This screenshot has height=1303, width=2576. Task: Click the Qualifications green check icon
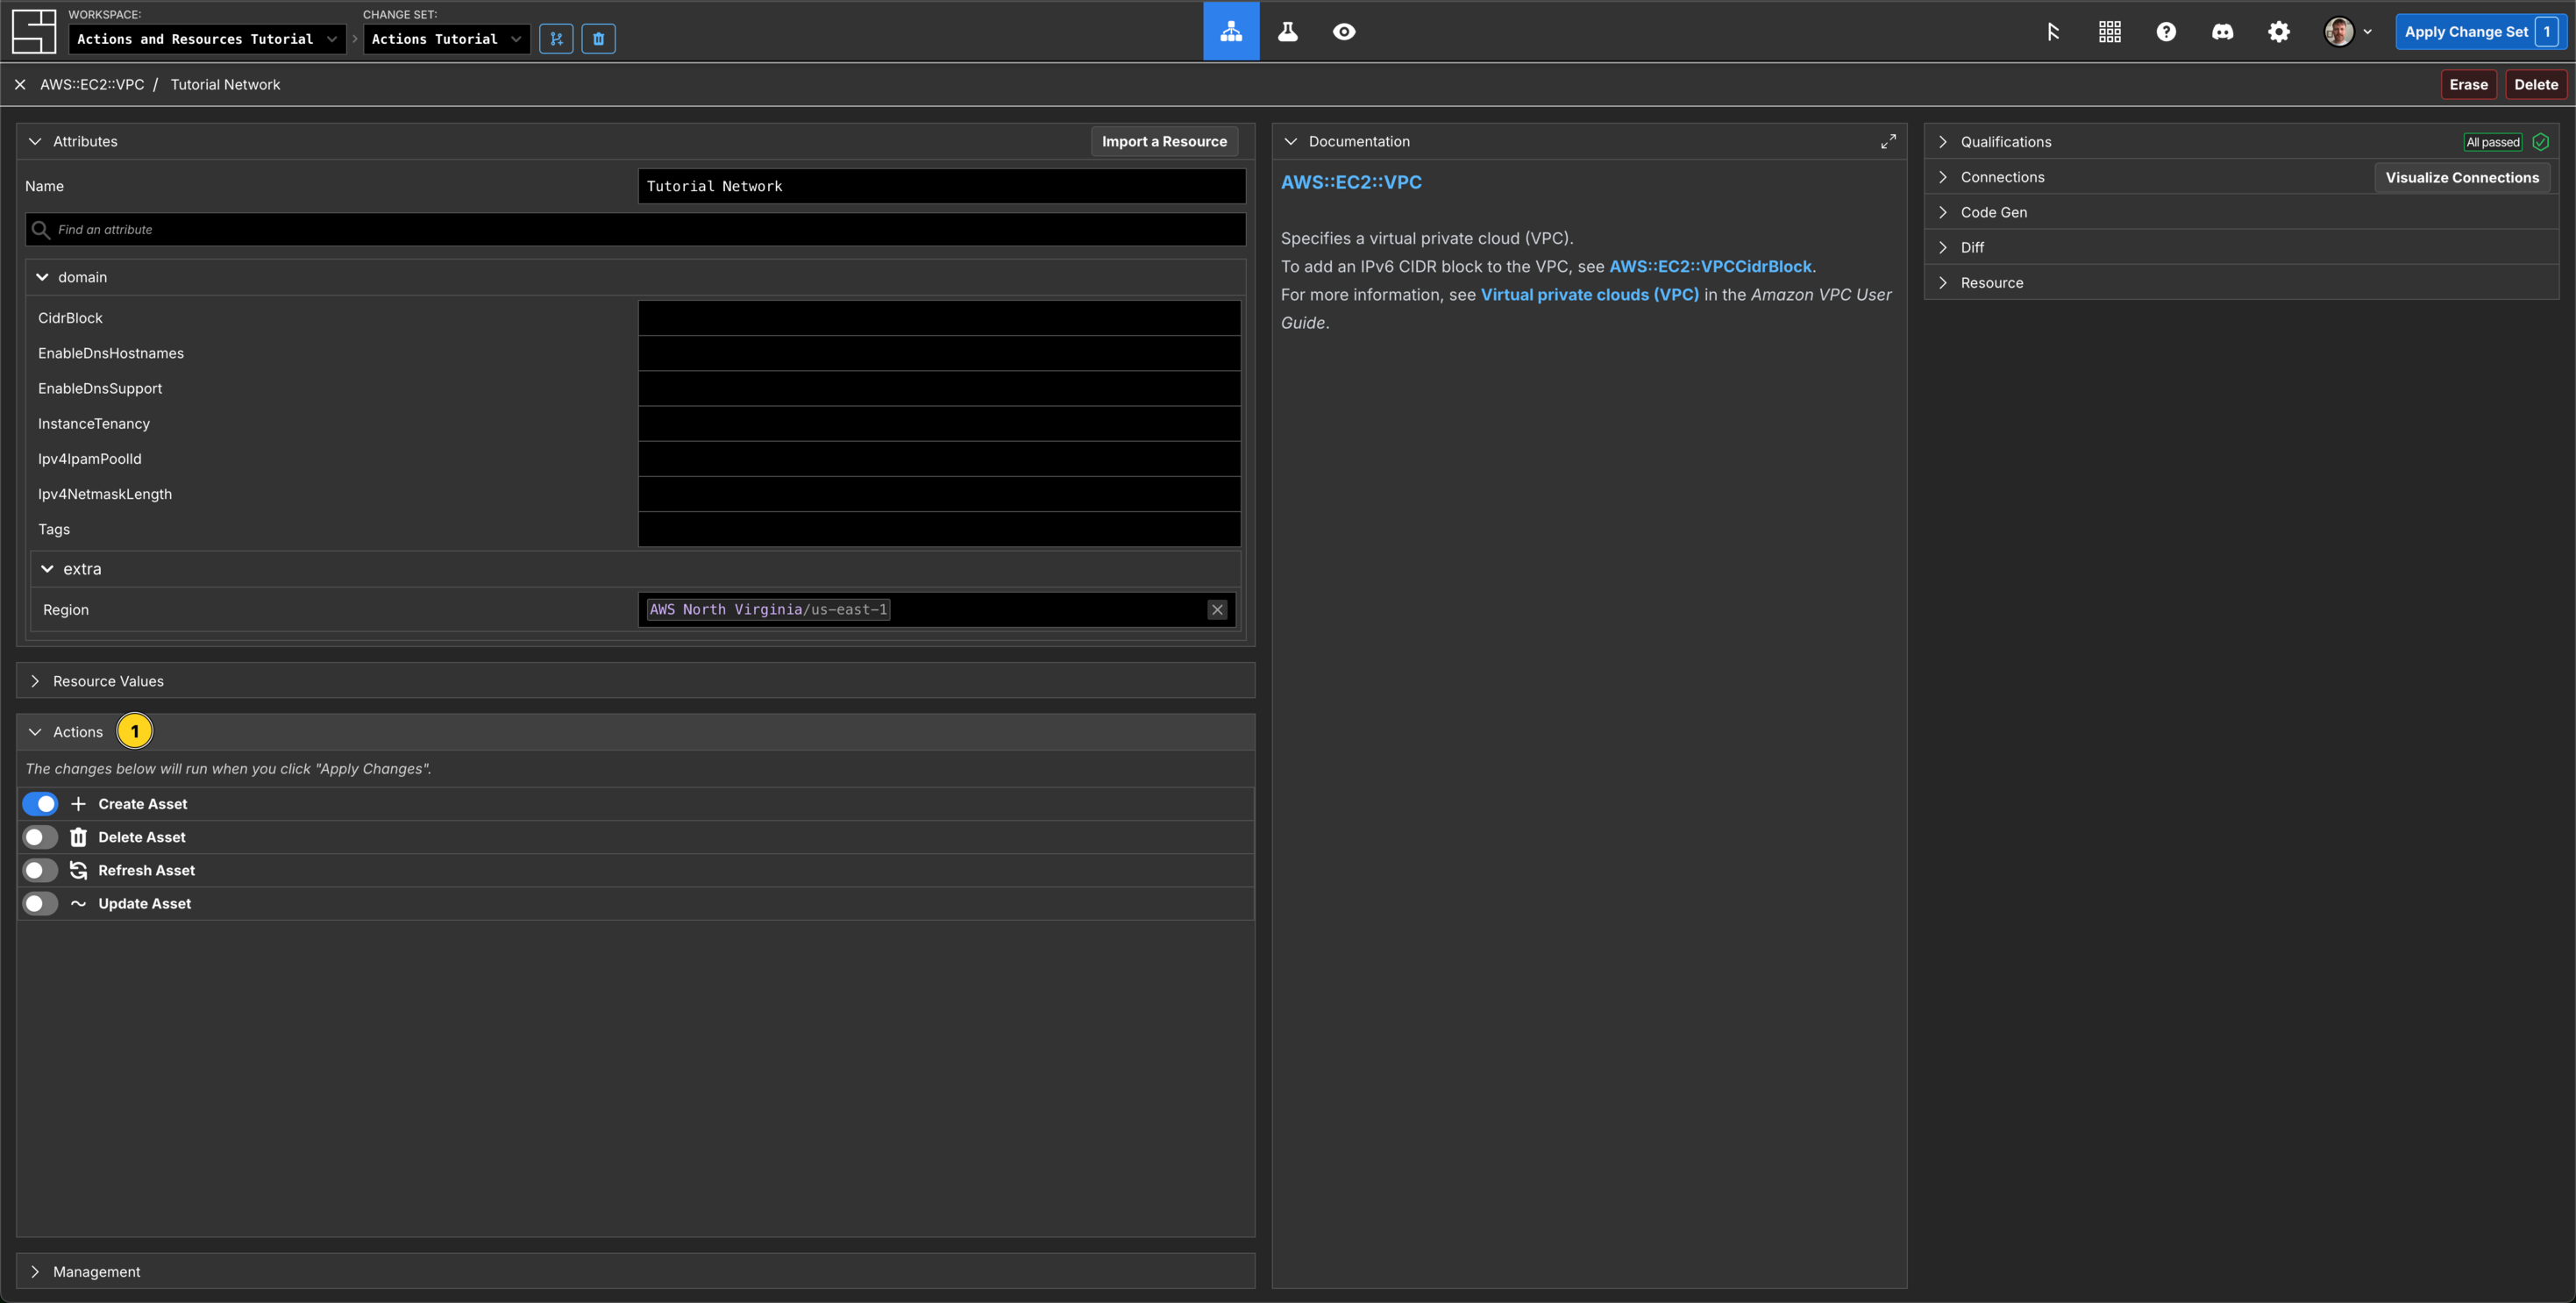[x=2540, y=142]
